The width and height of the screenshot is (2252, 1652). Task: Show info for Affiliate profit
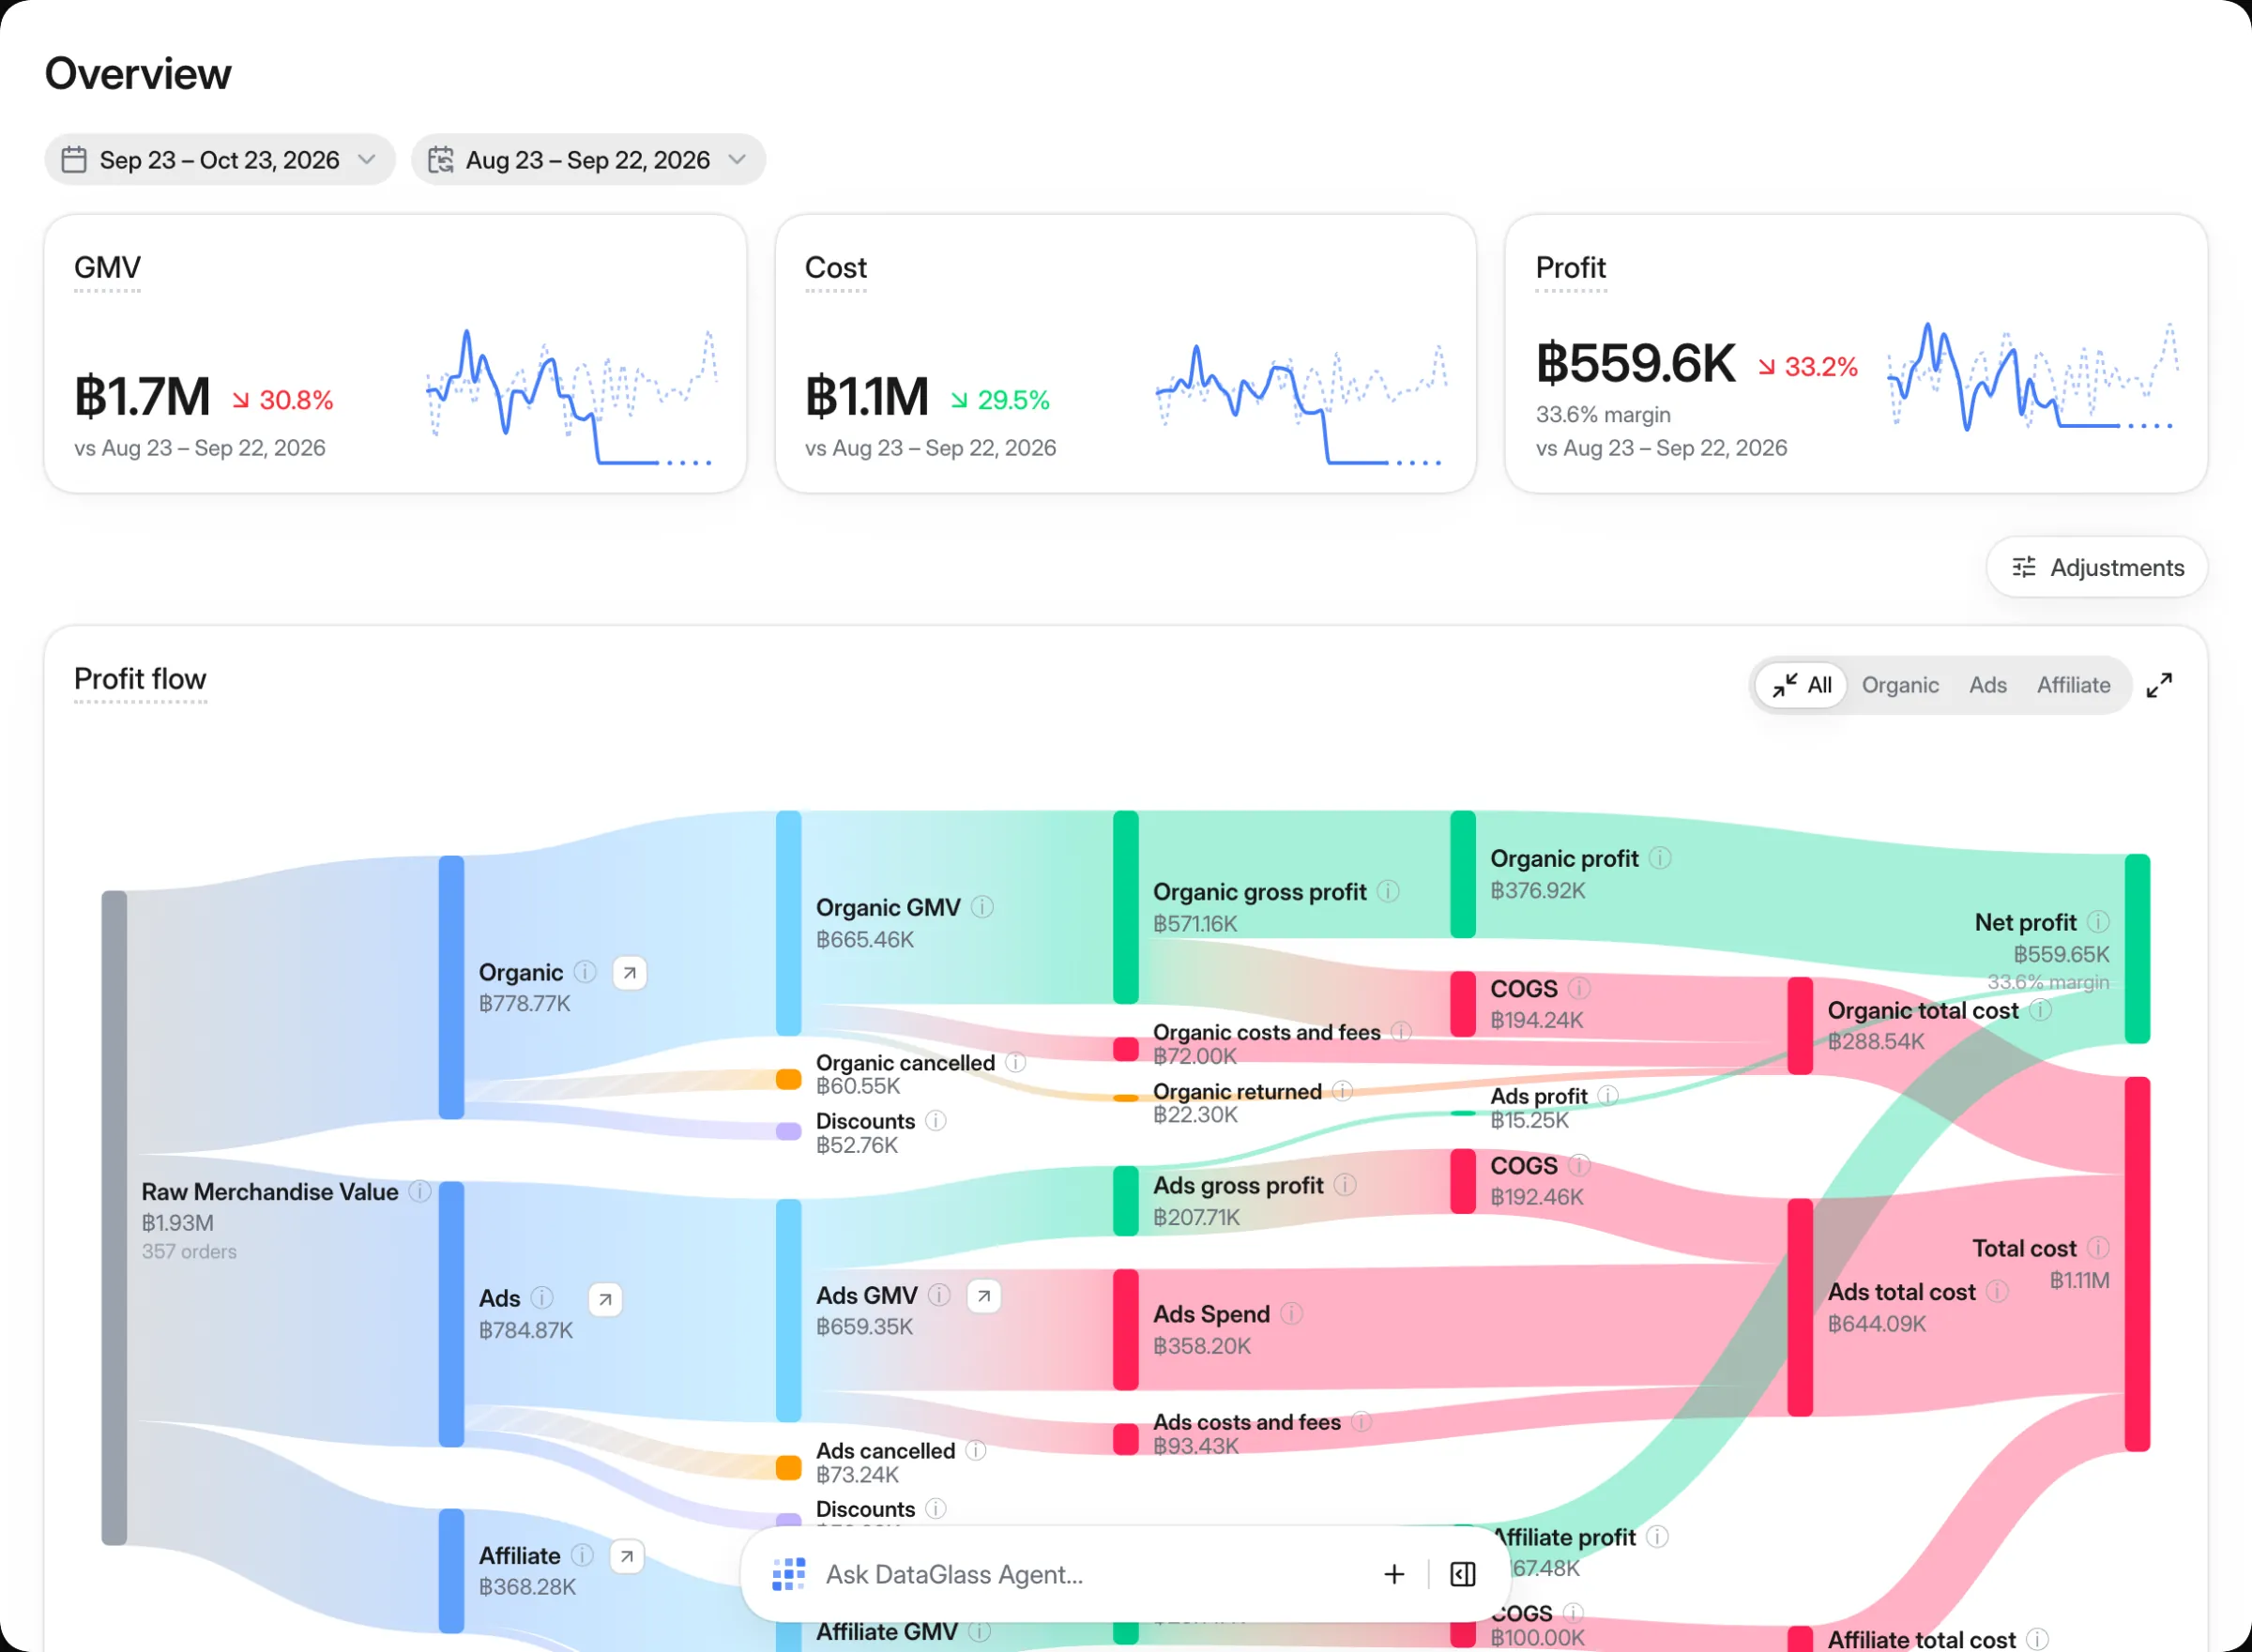[1658, 1538]
